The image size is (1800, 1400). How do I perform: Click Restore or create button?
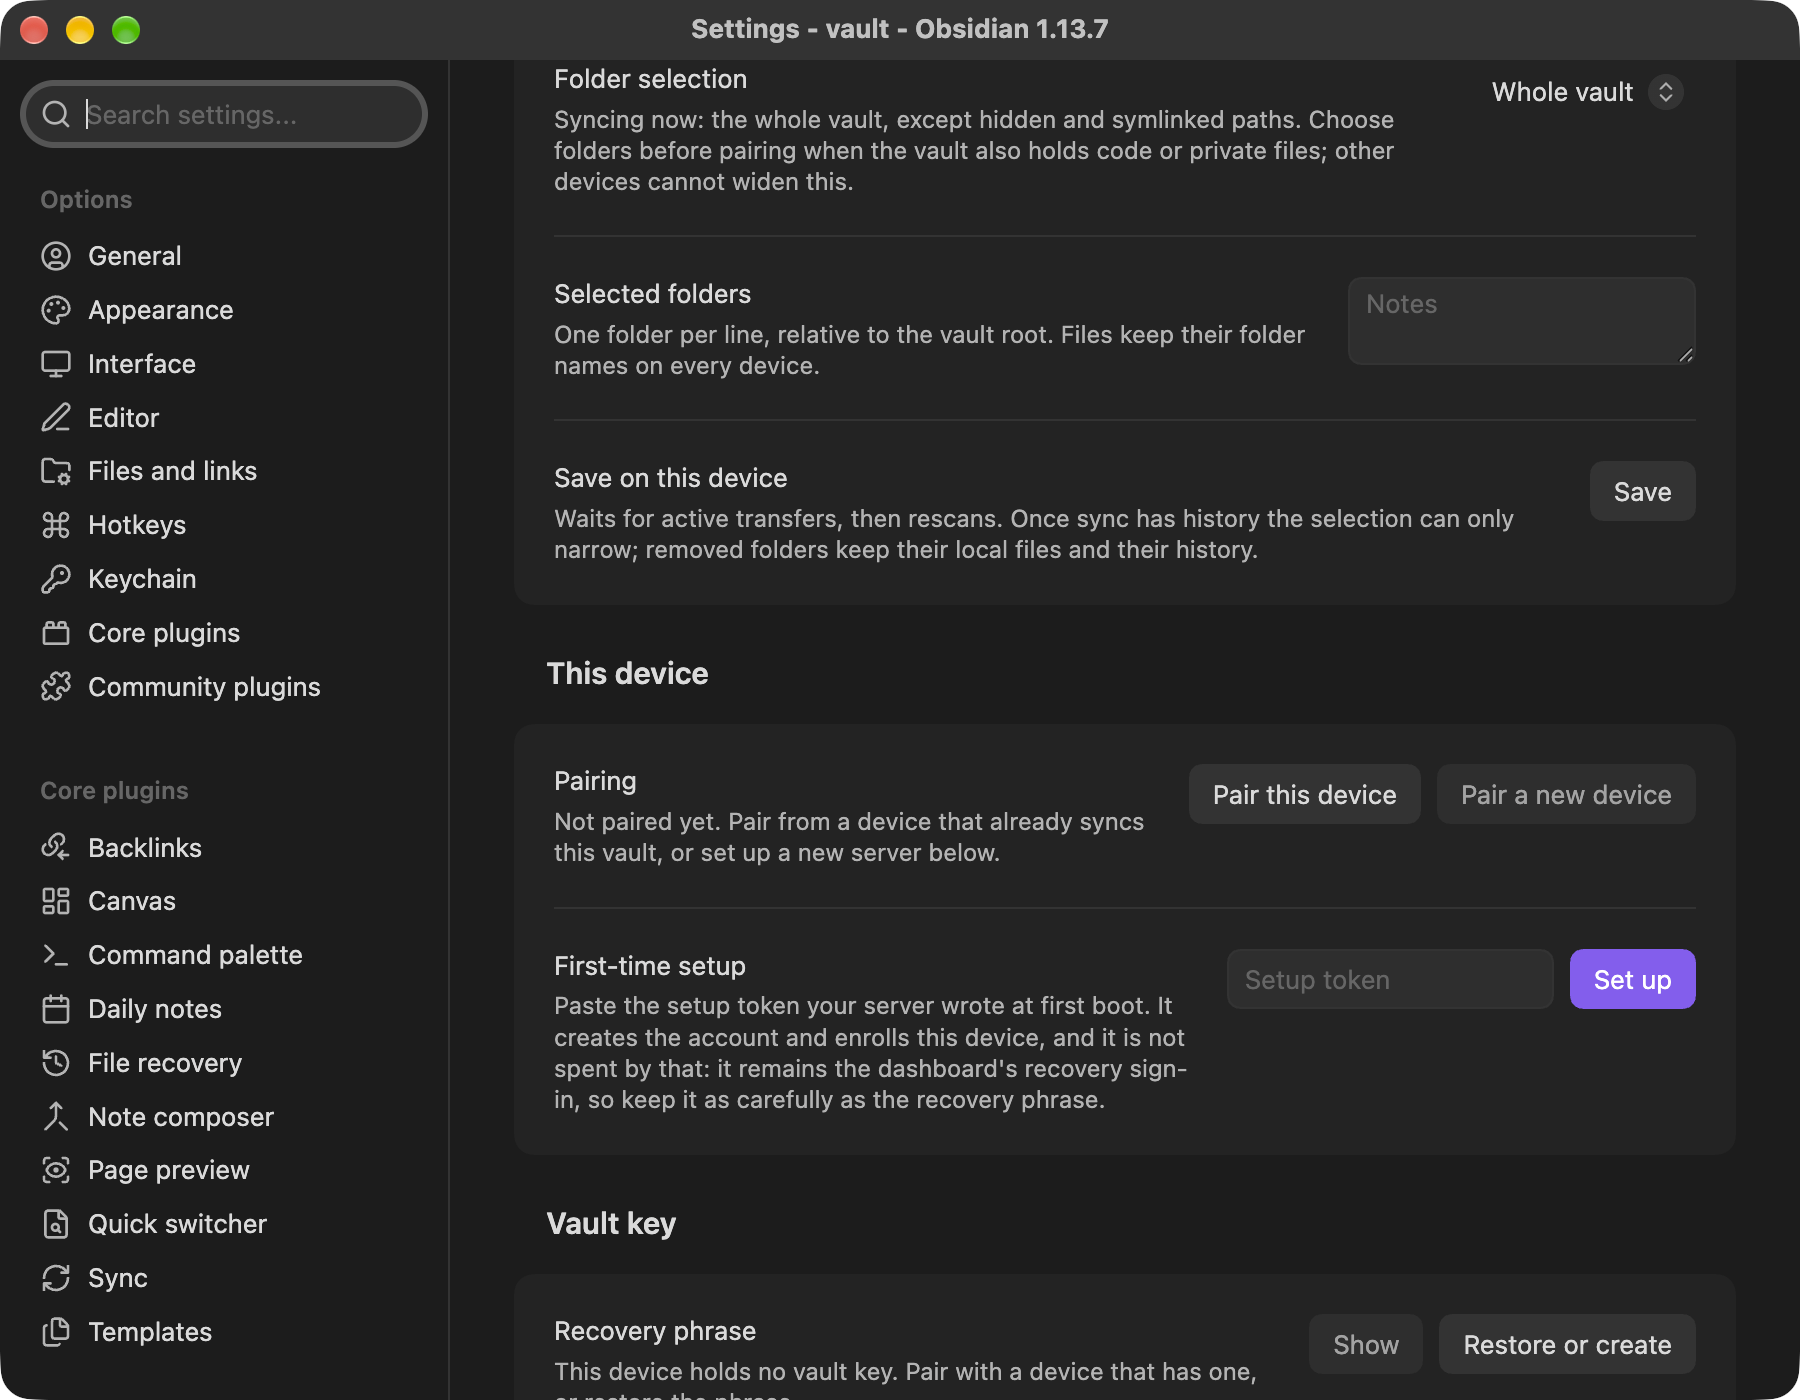pos(1567,1344)
